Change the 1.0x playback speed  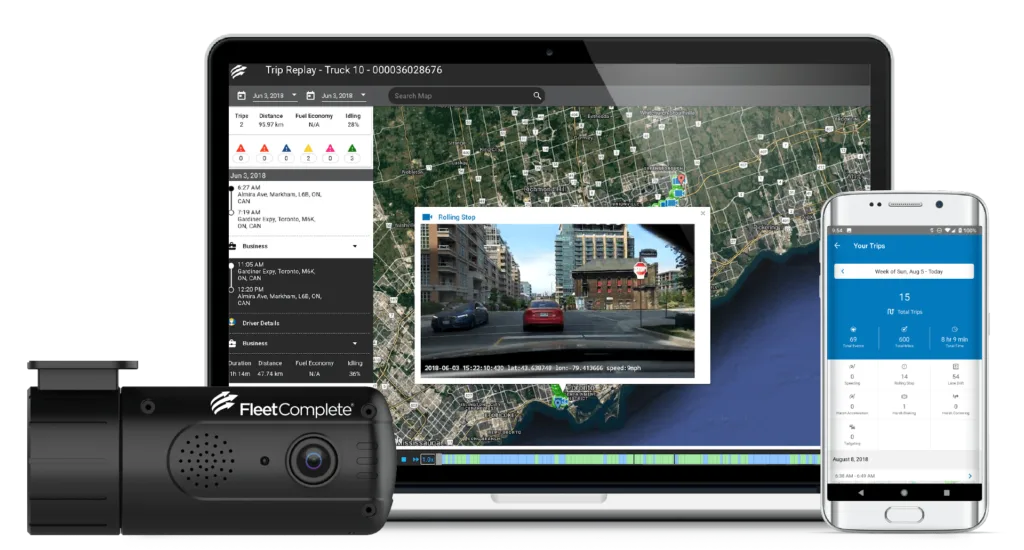428,459
